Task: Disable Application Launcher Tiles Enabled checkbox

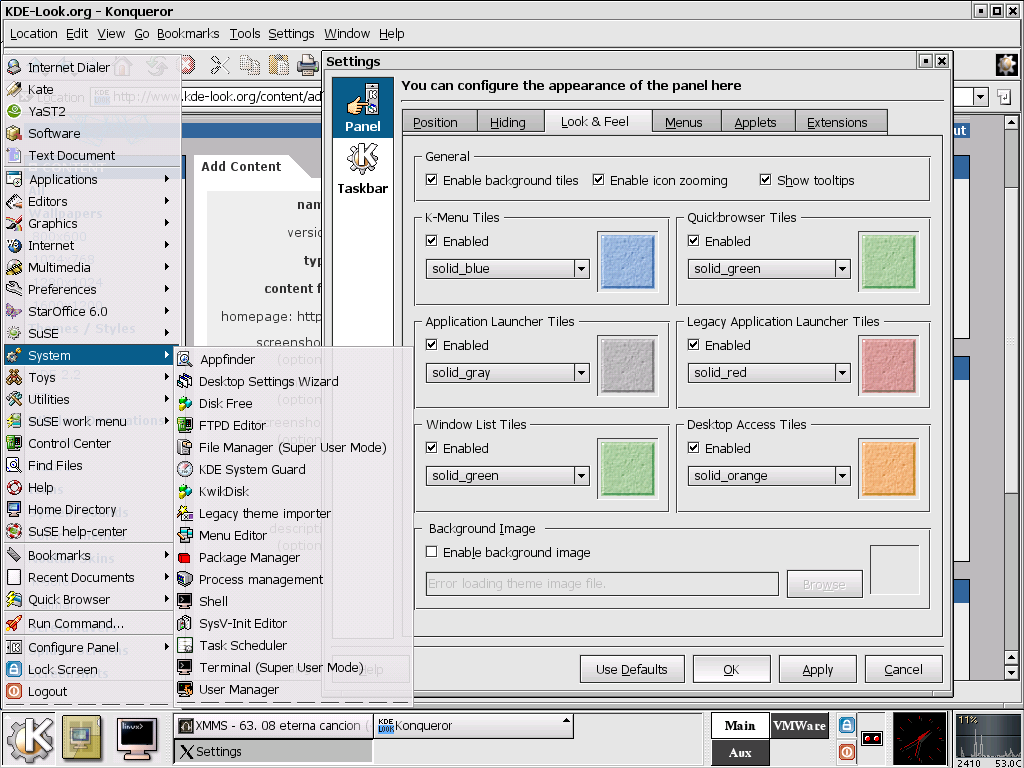Action: click(431, 345)
